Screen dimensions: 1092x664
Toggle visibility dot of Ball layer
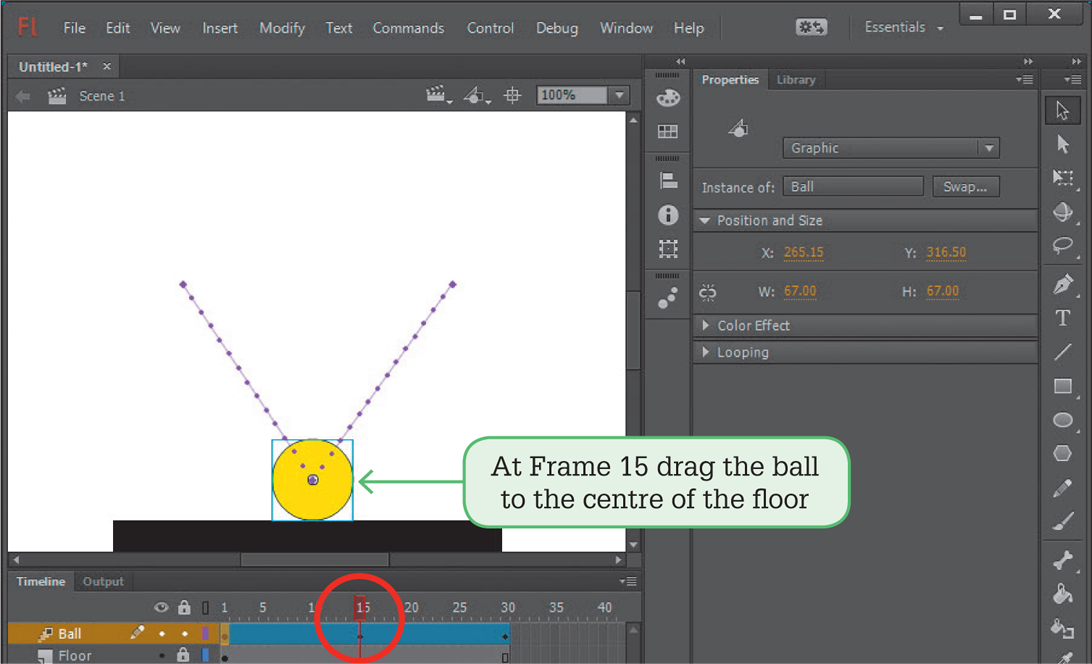(162, 634)
